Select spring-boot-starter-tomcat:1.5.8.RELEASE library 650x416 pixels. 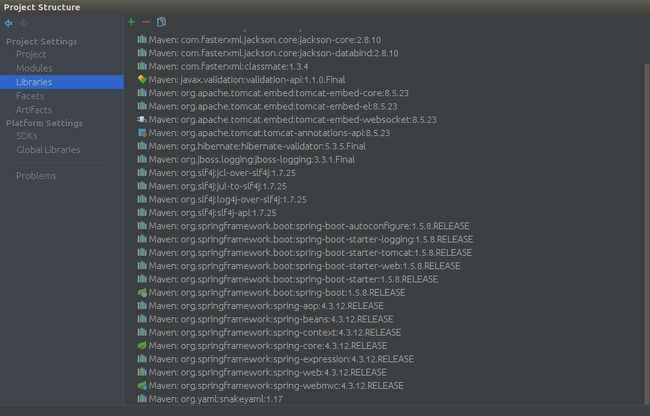click(x=310, y=252)
